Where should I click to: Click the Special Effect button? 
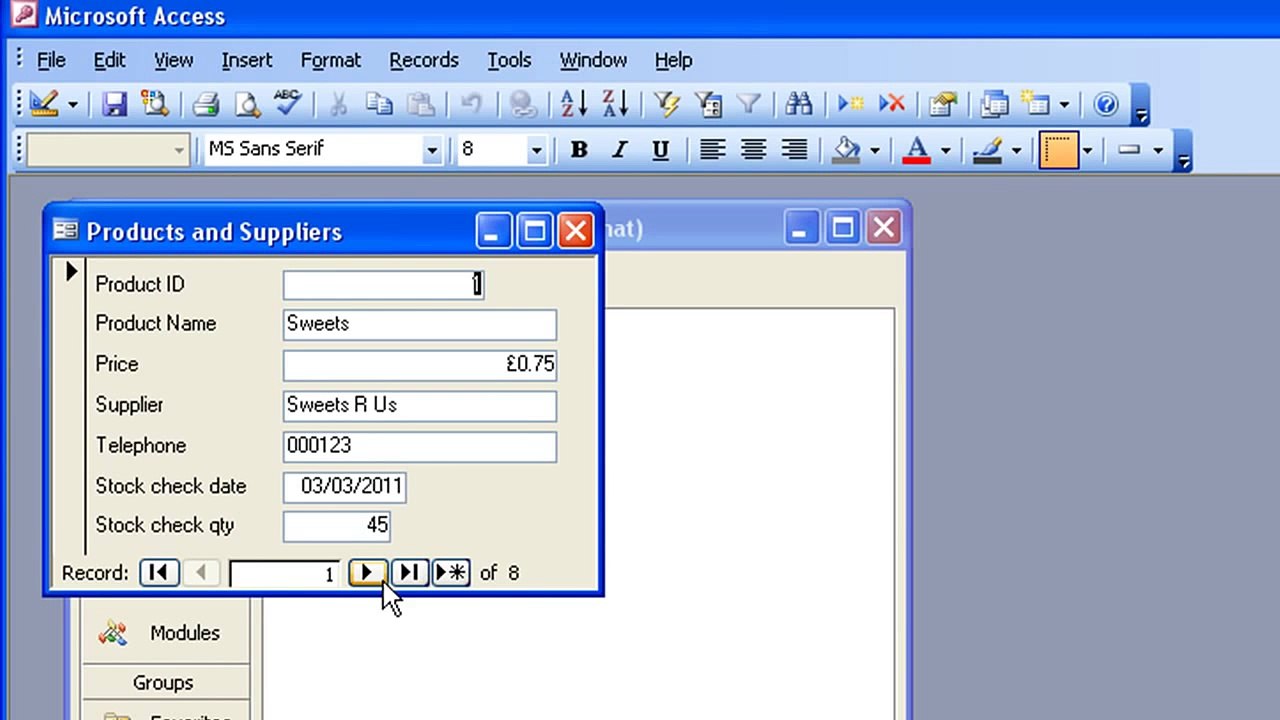(1129, 150)
